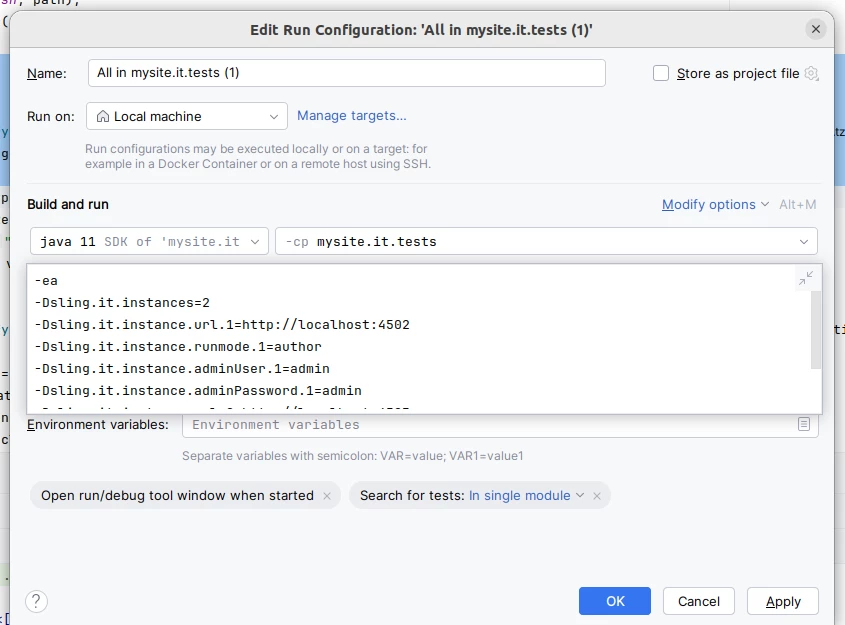Enable Store as project file checkbox
Viewport: 845px width, 625px height.
coord(661,73)
